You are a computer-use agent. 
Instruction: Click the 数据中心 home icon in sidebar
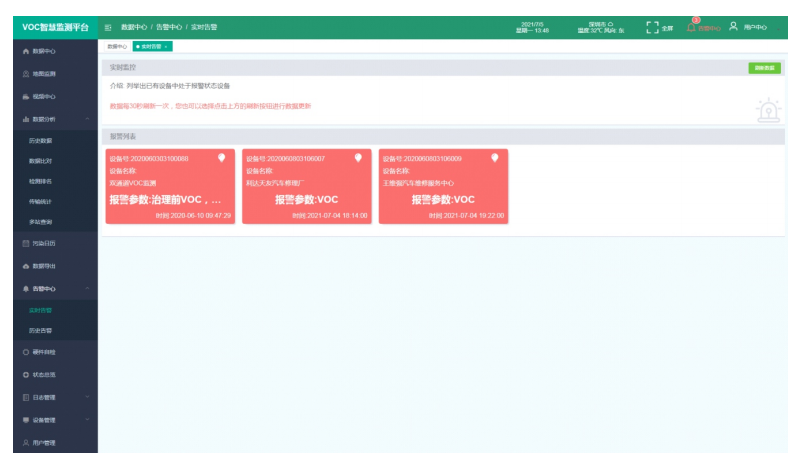pos(26,52)
